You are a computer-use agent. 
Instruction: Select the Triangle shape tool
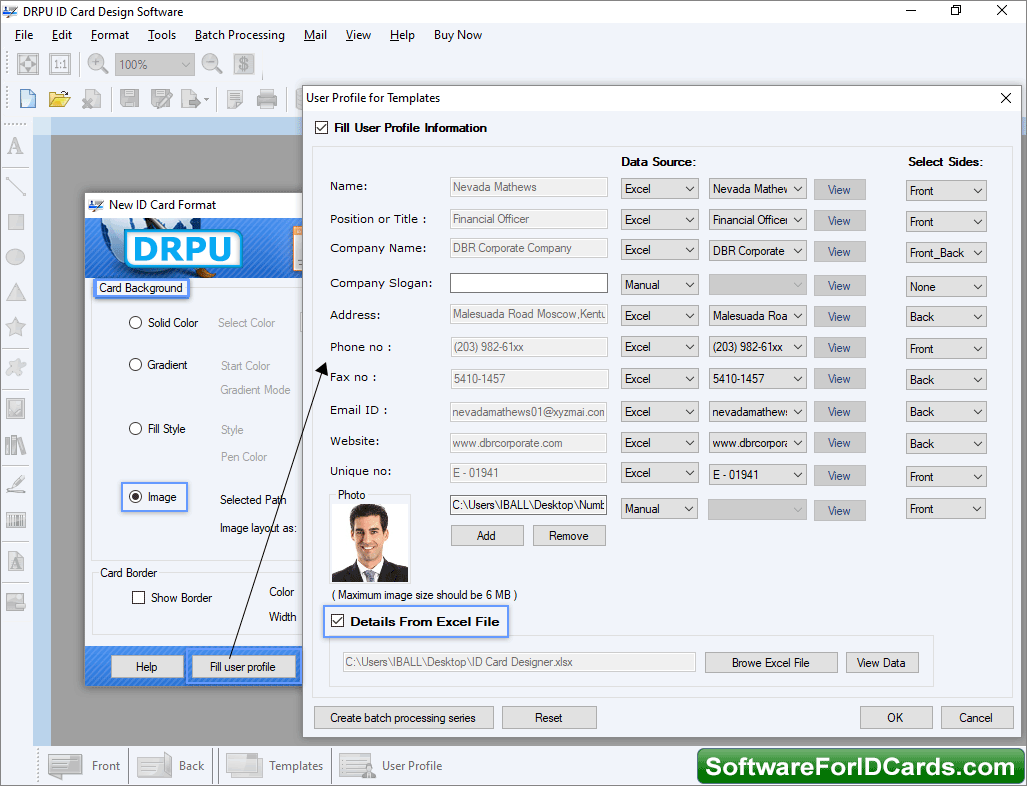(16, 292)
